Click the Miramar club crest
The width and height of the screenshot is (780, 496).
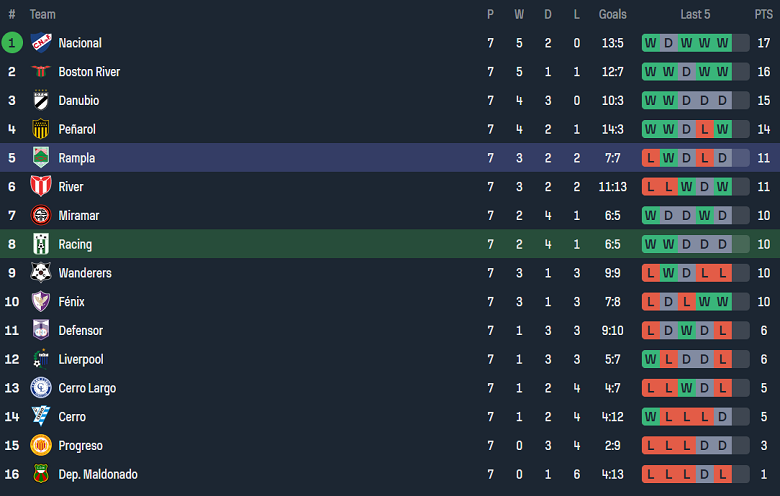(x=41, y=216)
